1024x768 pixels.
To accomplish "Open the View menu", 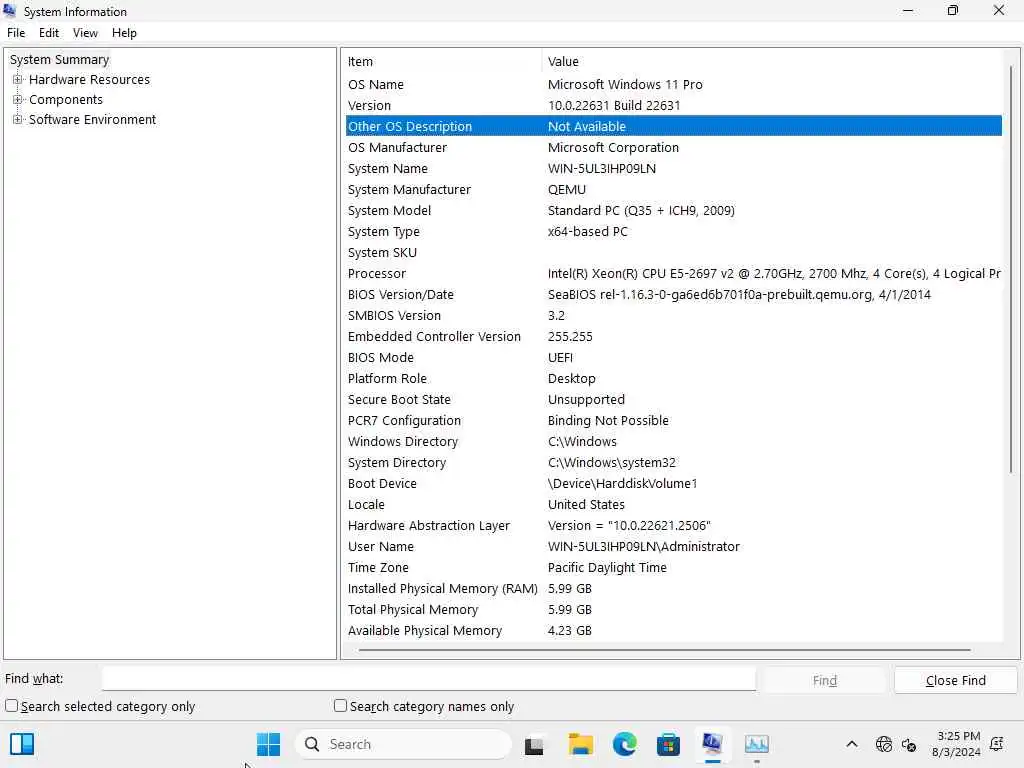I will point(85,33).
